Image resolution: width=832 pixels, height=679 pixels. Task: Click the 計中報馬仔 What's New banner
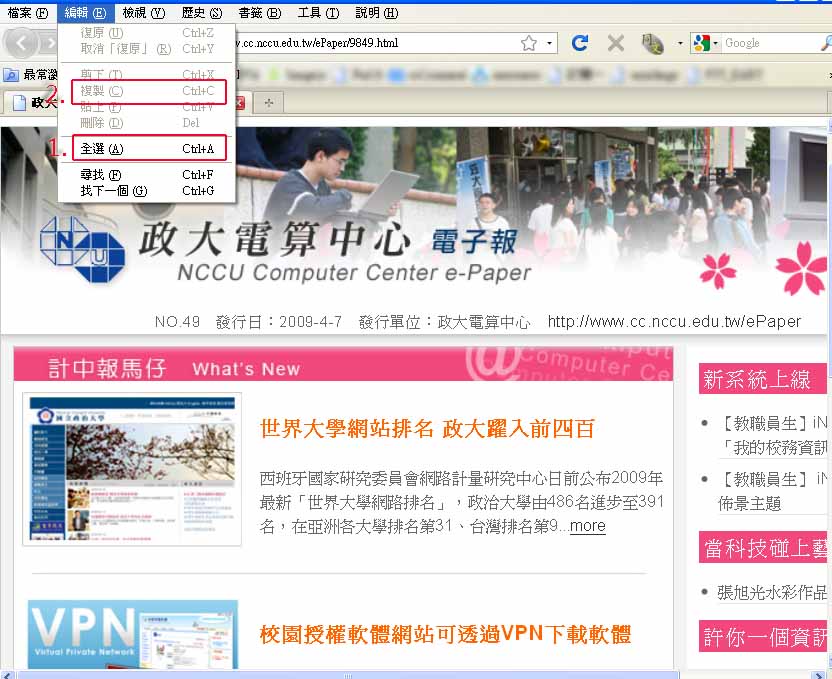(343, 364)
